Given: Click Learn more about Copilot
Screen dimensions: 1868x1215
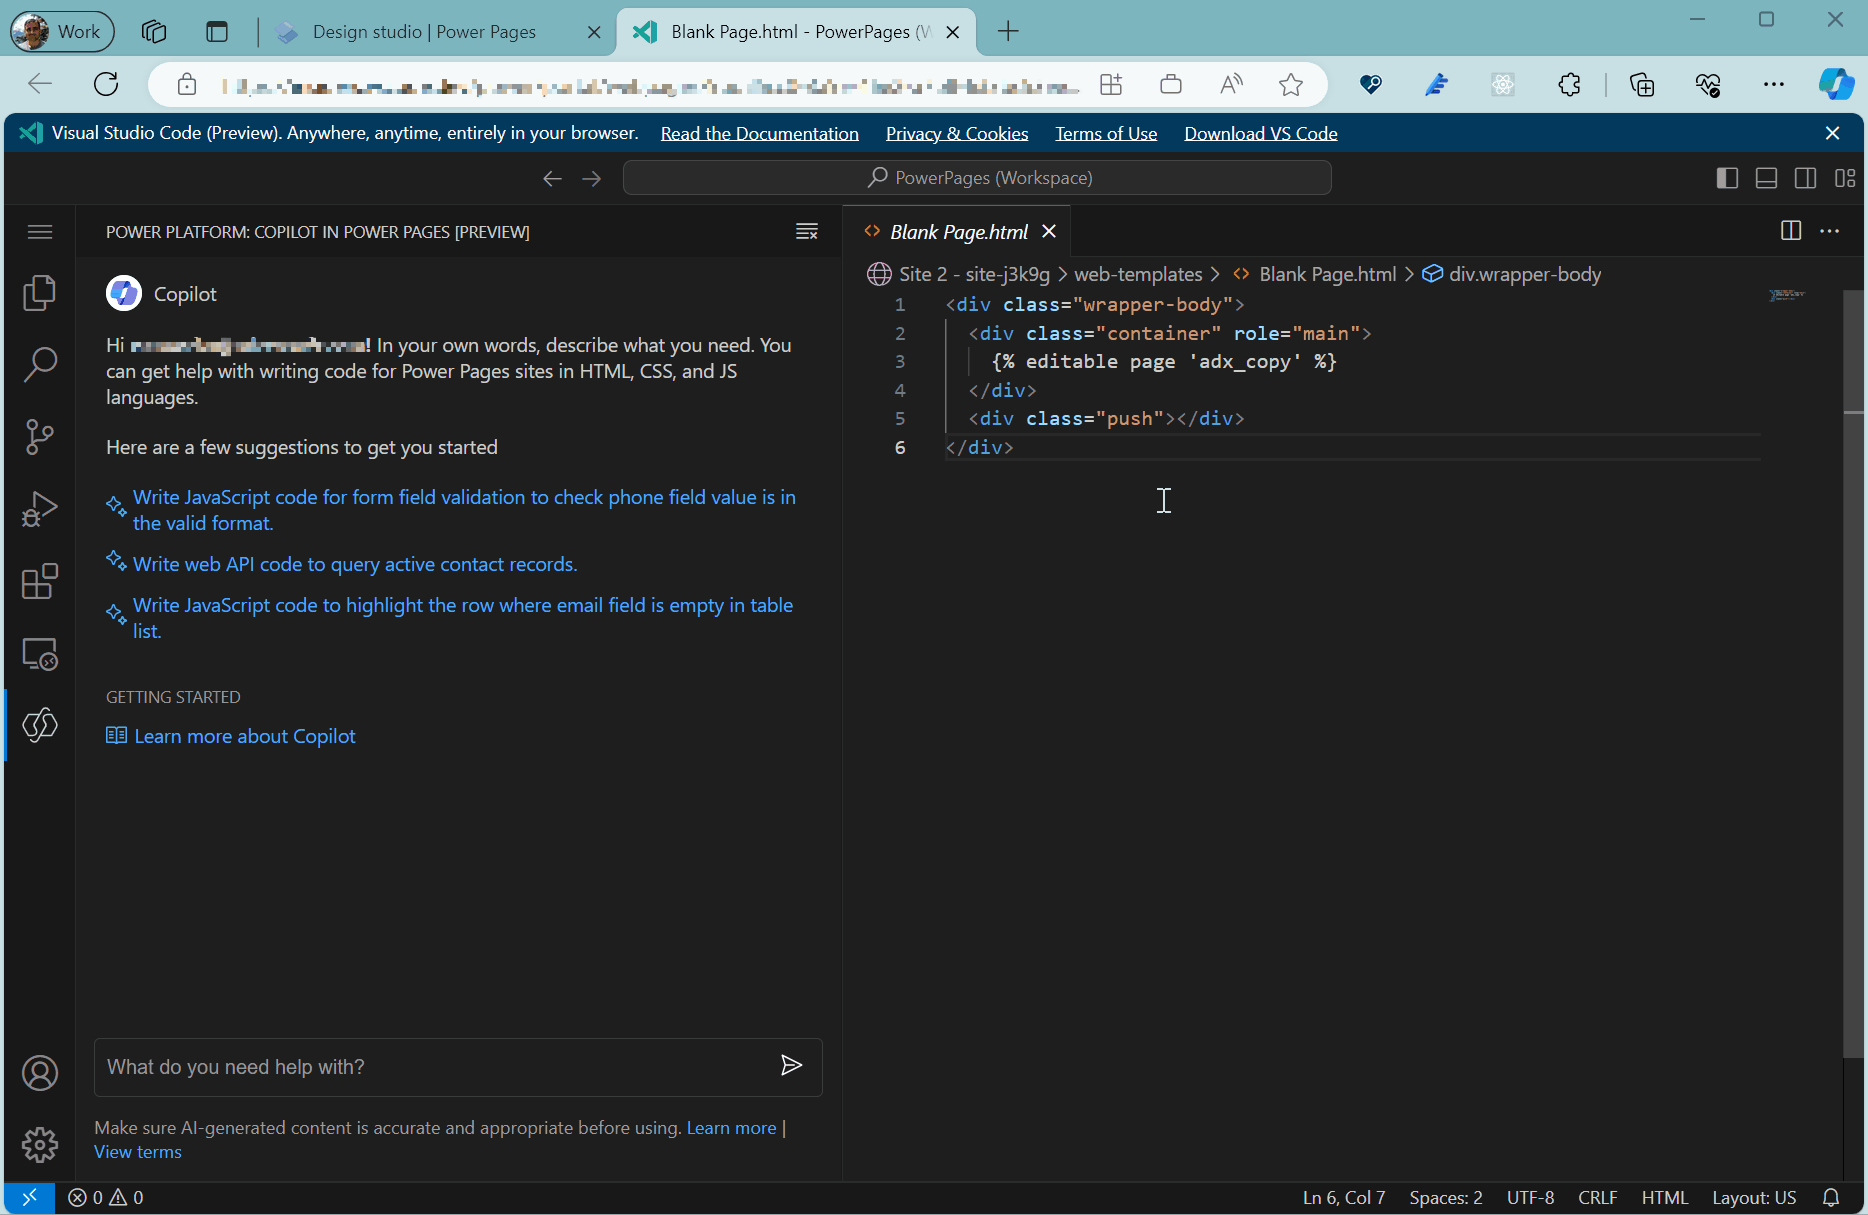Looking at the screenshot, I should 244,736.
